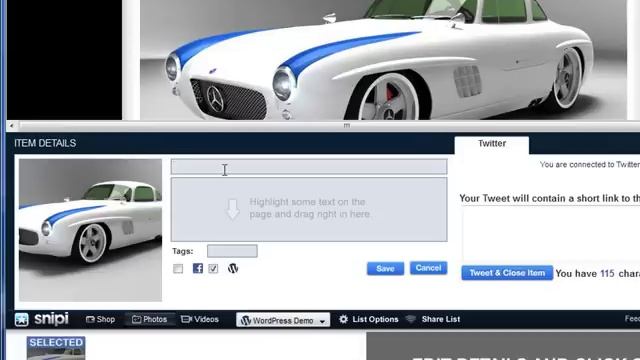Open List Options gear menu

coord(369,319)
